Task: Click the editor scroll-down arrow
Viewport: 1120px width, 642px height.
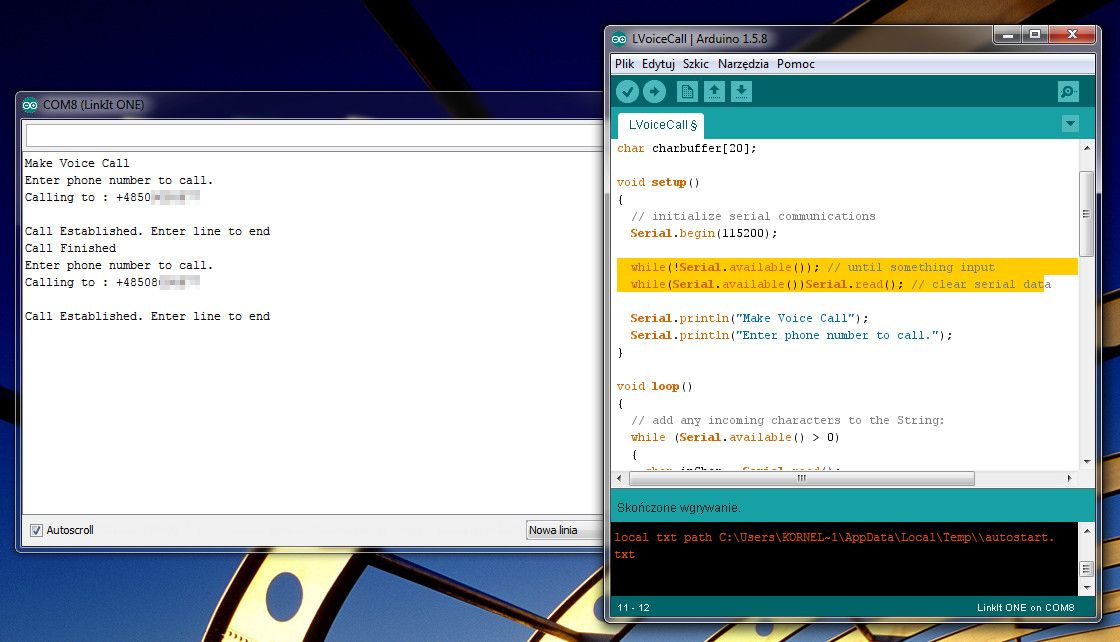Action: tap(1086, 461)
